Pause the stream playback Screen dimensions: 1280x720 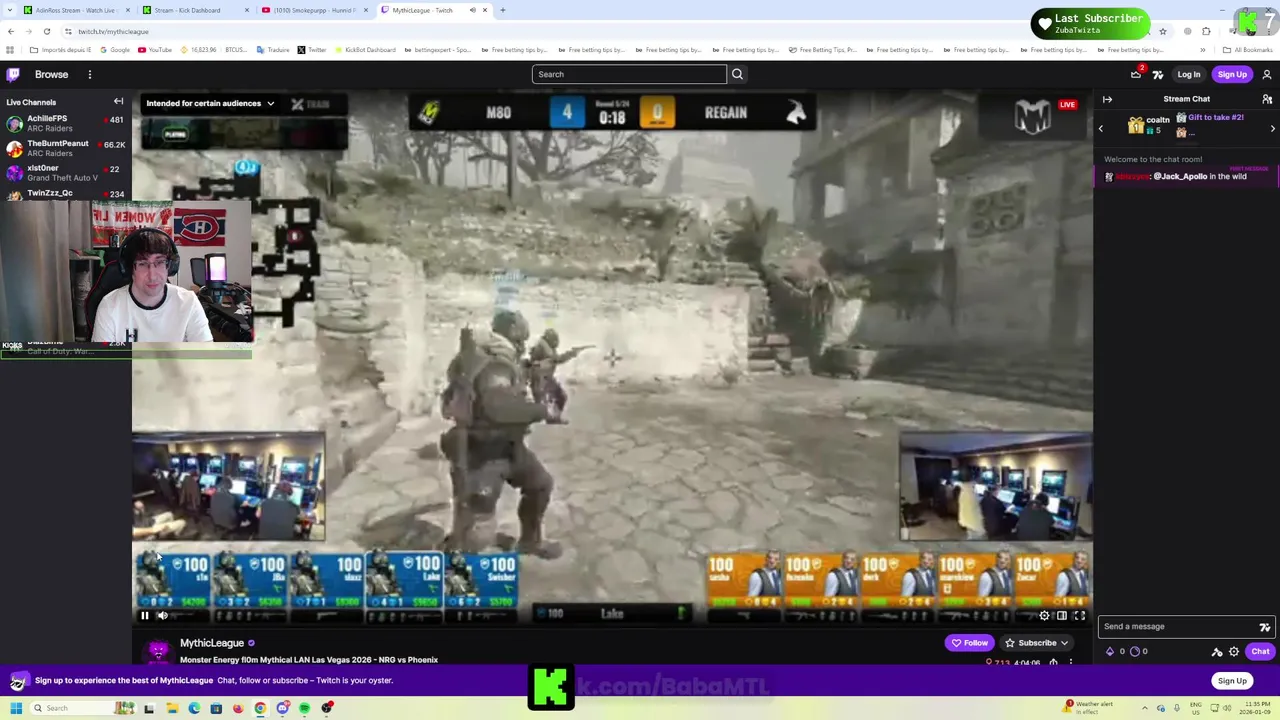144,616
